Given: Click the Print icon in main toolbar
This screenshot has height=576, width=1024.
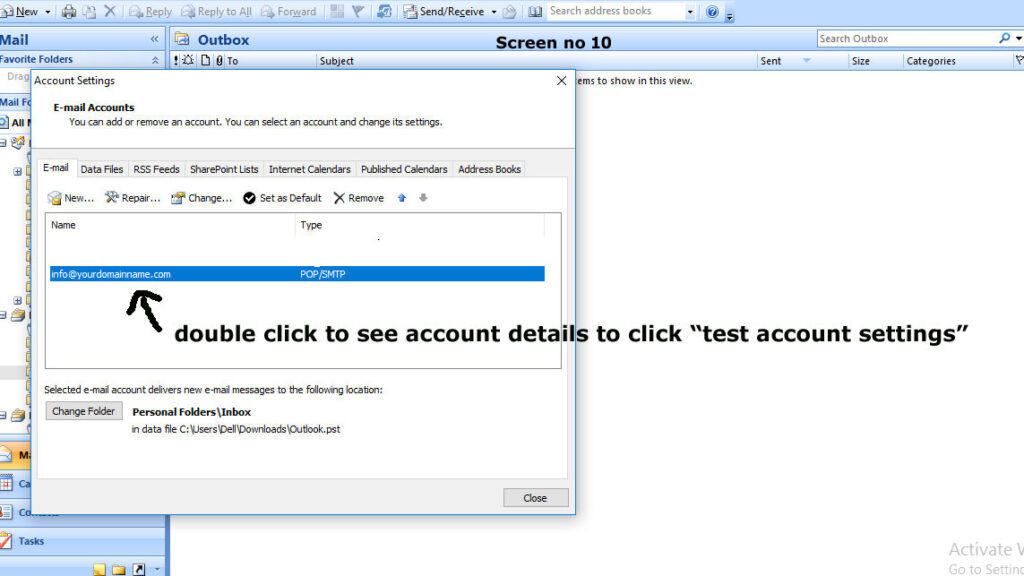Looking at the screenshot, I should tap(69, 12).
